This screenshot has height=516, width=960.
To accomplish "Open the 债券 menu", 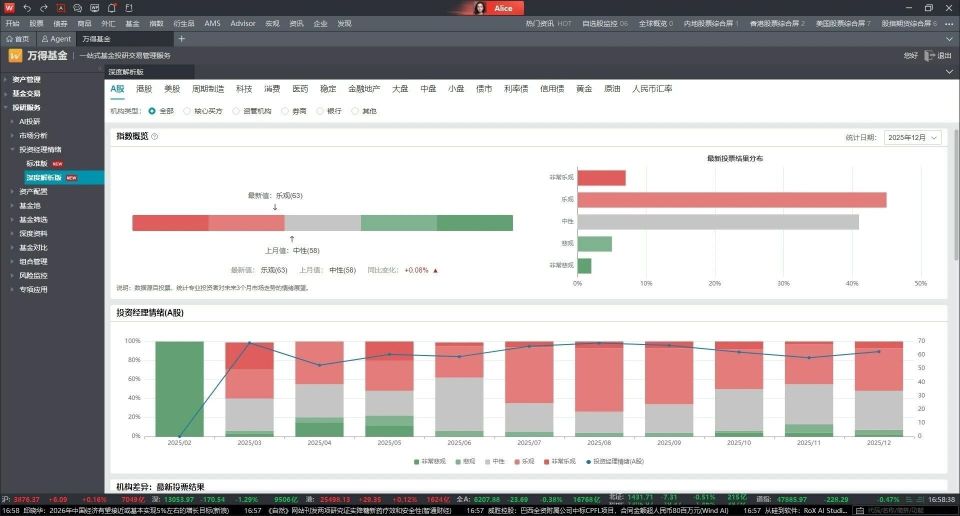I will click(x=60, y=23).
